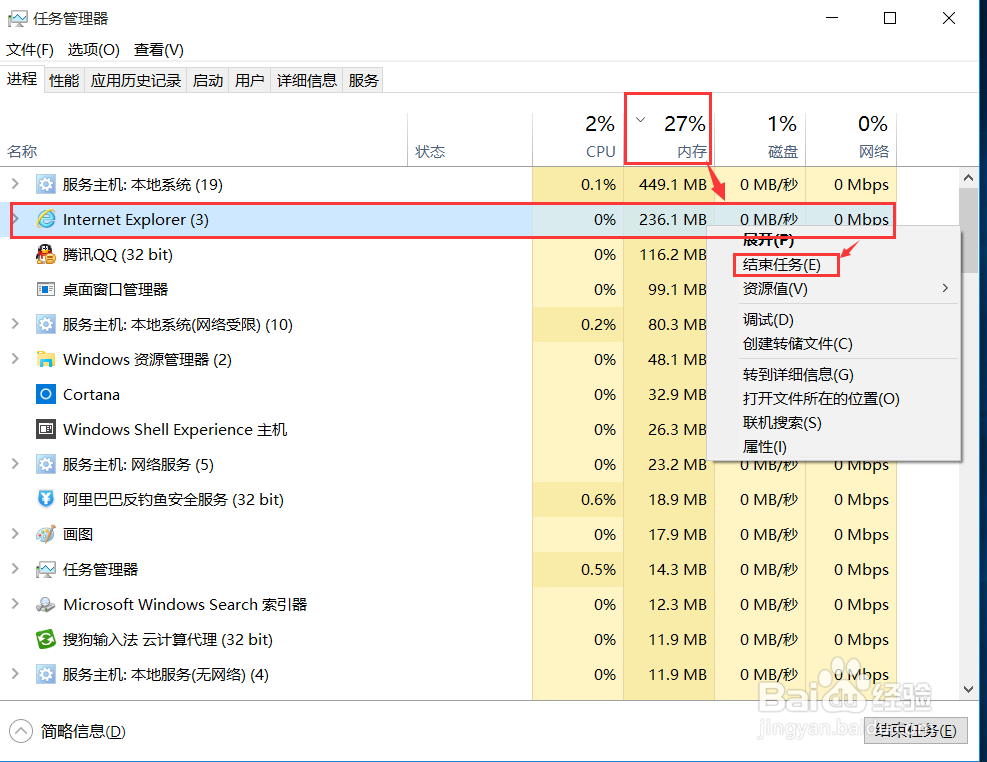Image resolution: width=987 pixels, height=762 pixels.
Task: Open the 文件(F) menu
Action: coord(30,50)
